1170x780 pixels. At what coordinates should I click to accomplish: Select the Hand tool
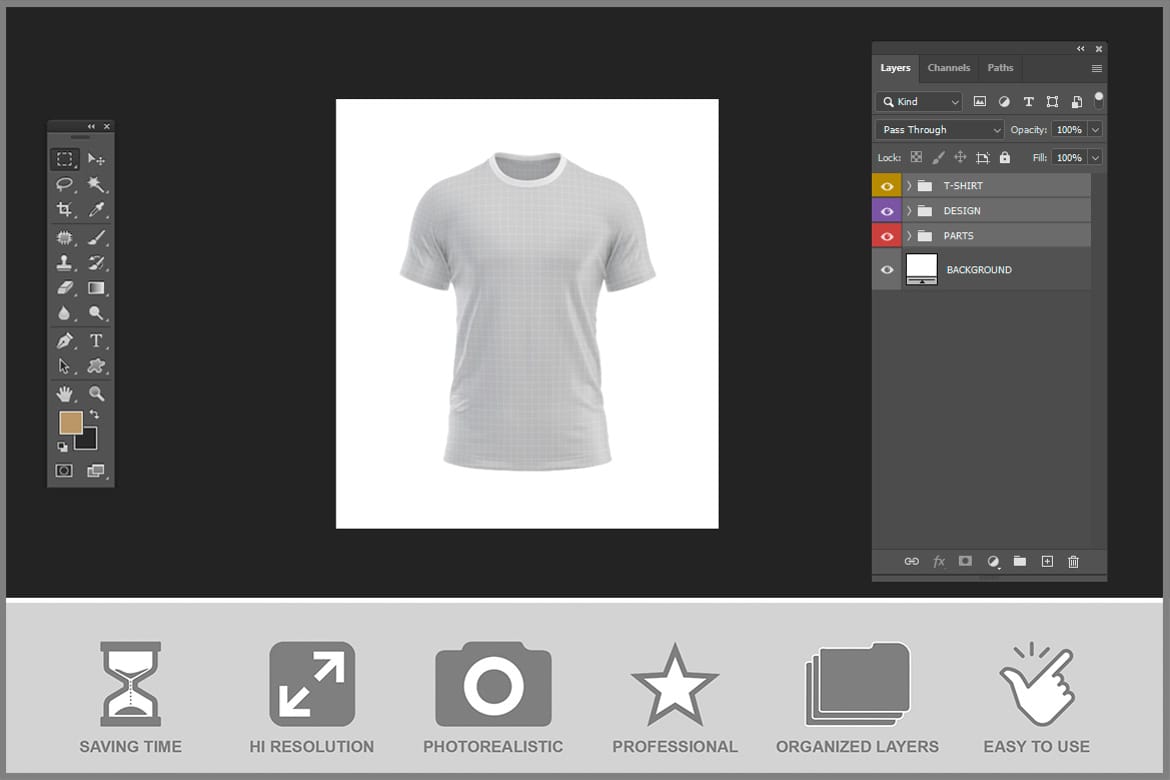[65, 393]
